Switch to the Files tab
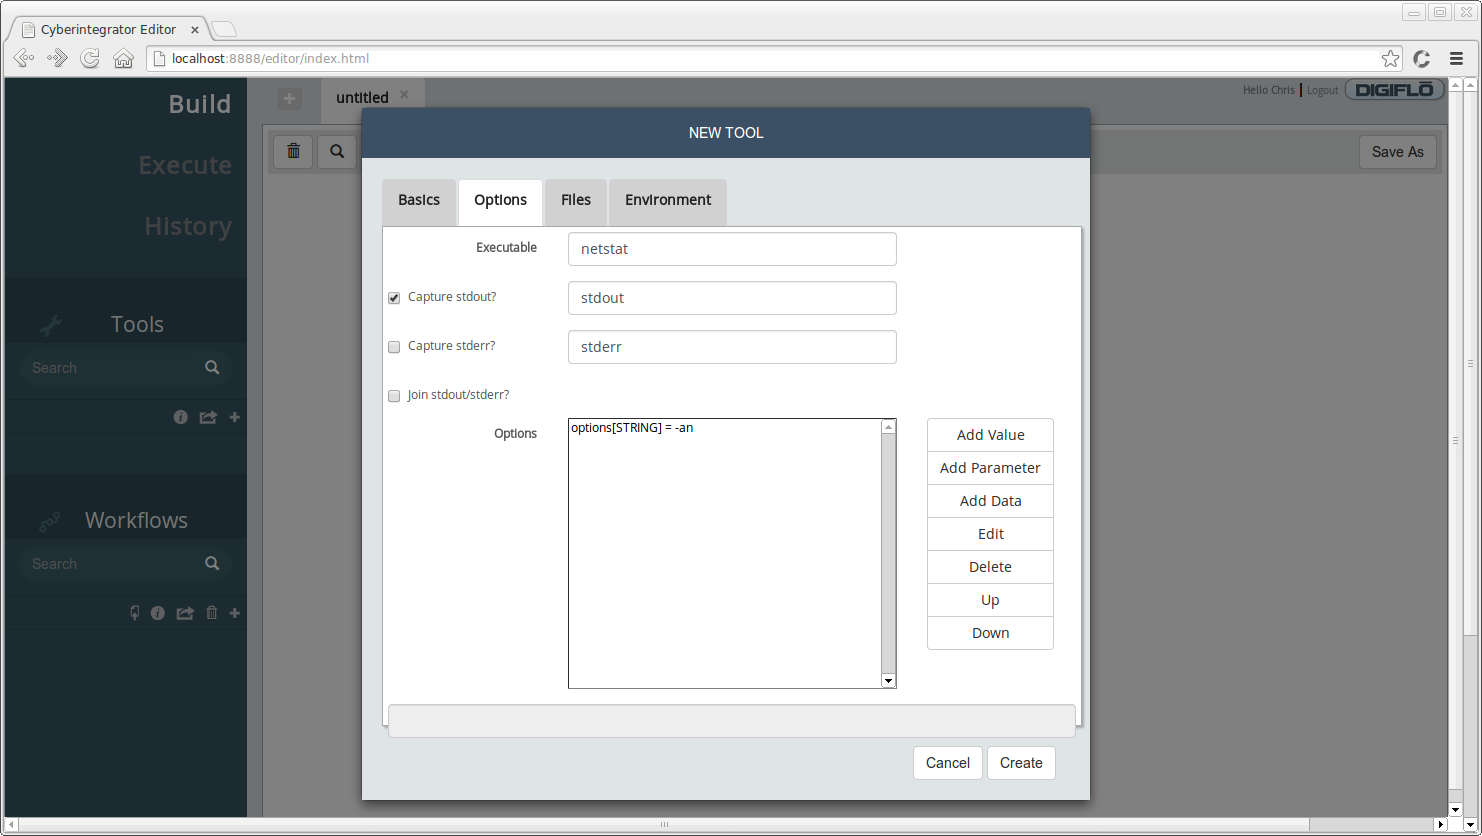This screenshot has height=836, width=1482. click(576, 200)
